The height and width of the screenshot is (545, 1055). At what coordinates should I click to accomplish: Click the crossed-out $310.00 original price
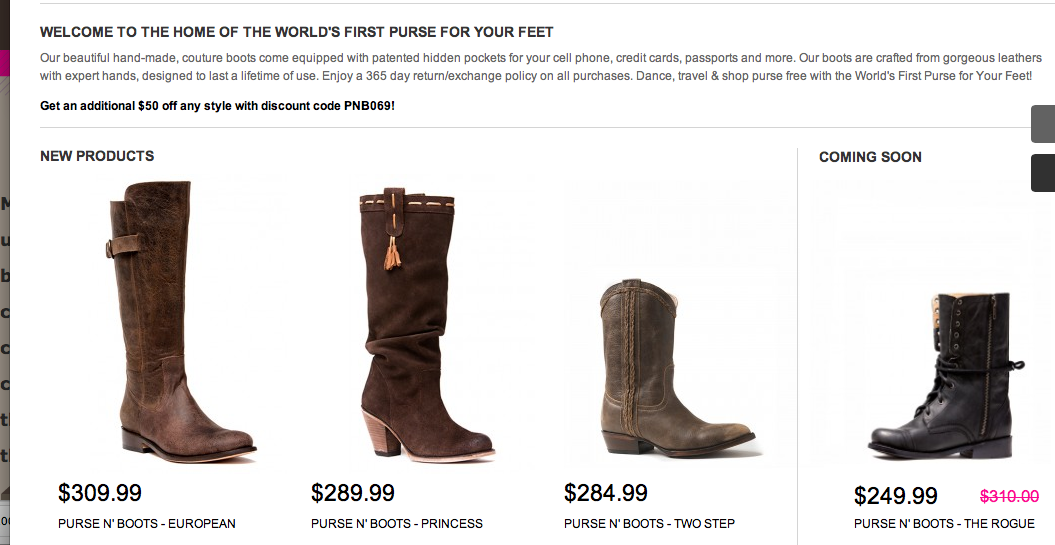coord(1009,496)
